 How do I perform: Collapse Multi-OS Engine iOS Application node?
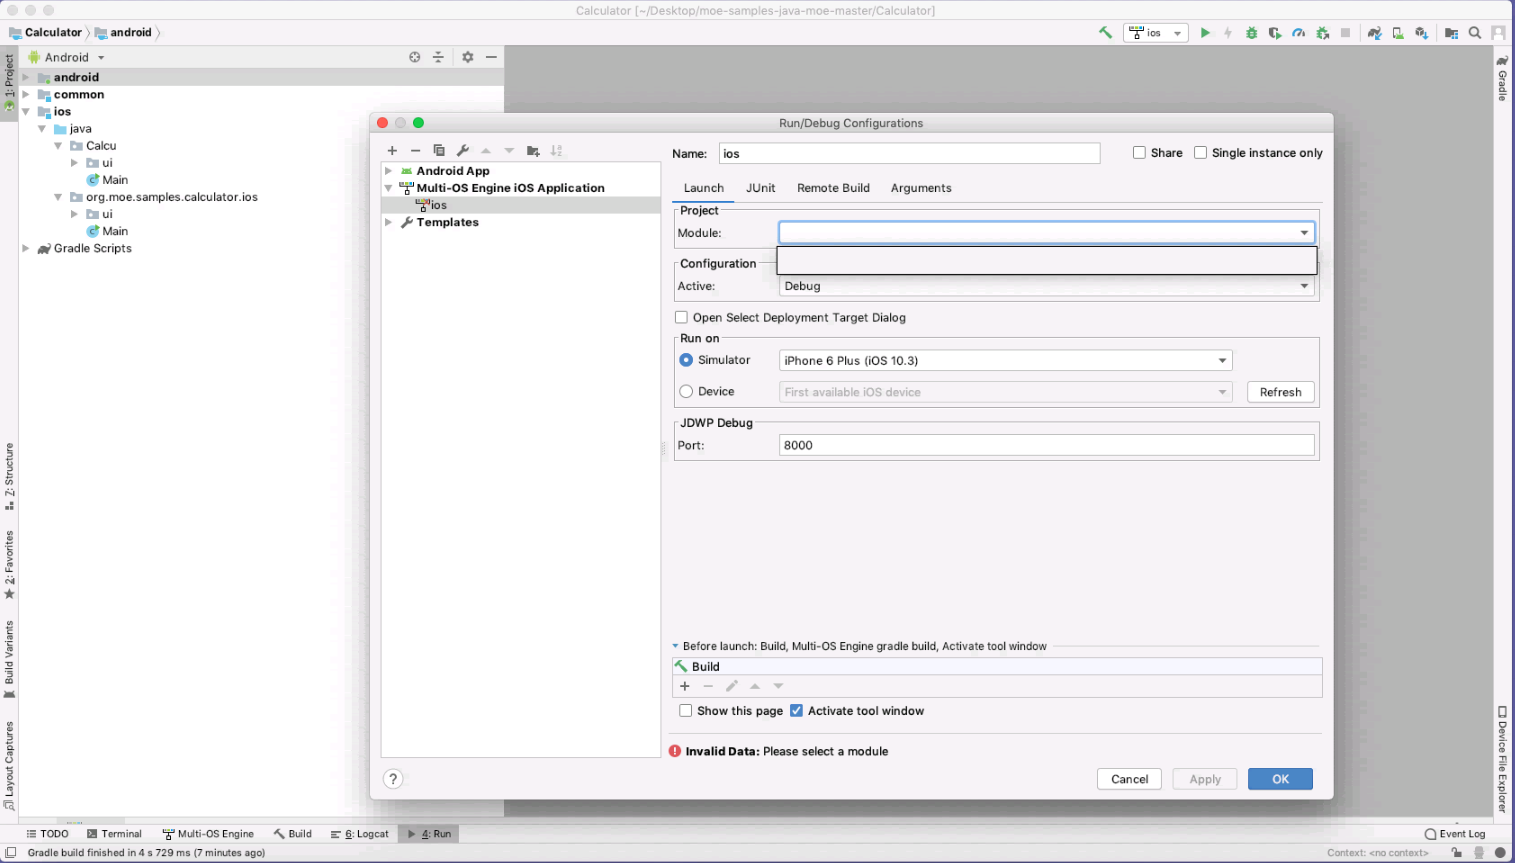389,188
